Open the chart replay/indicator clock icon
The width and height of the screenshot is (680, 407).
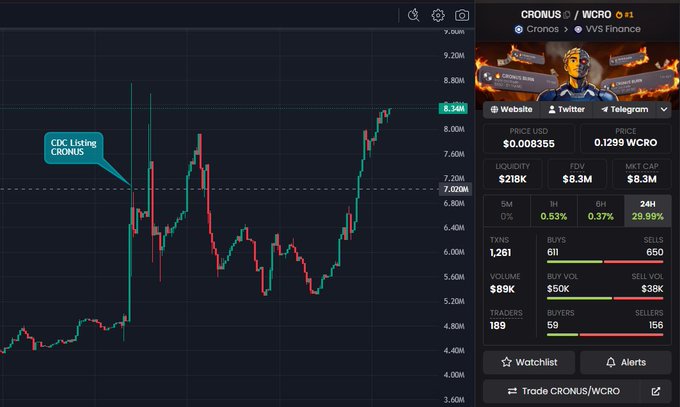coord(414,15)
